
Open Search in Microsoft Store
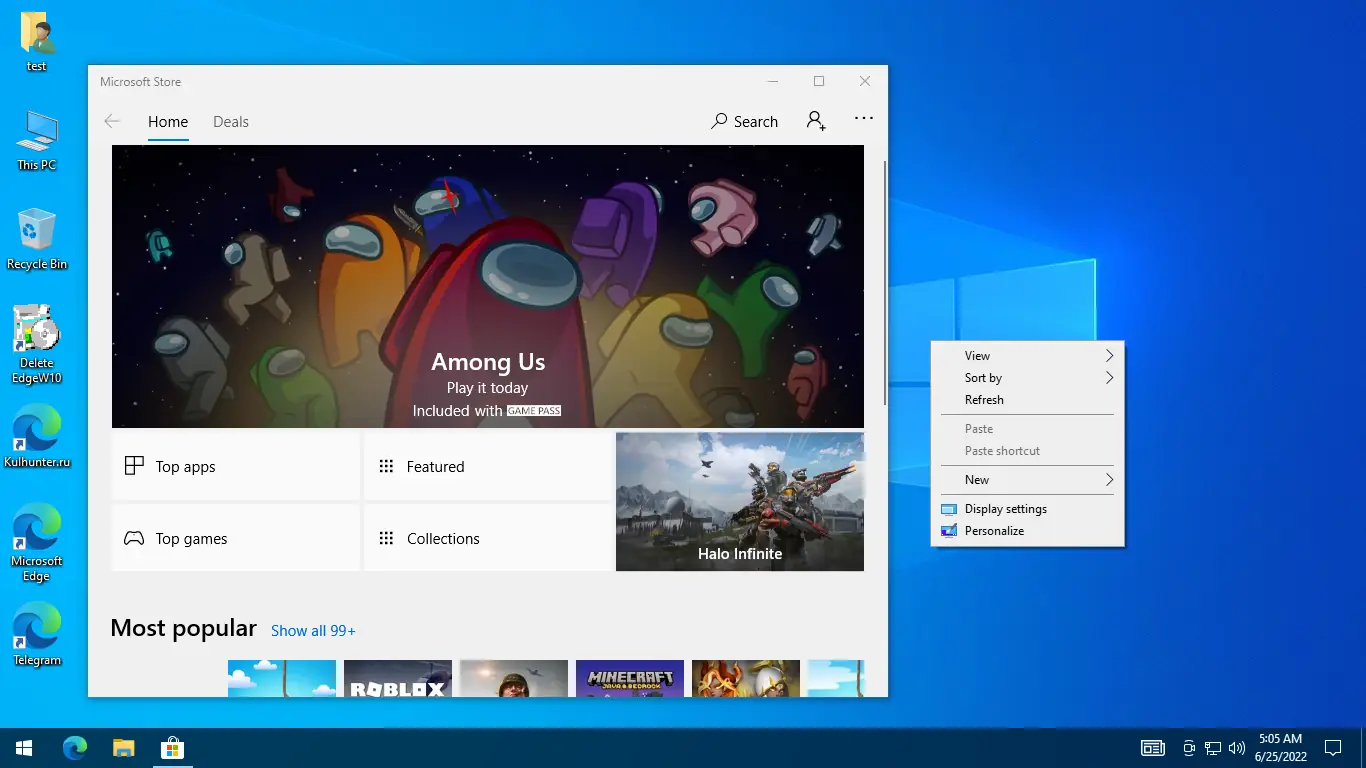[x=744, y=121]
